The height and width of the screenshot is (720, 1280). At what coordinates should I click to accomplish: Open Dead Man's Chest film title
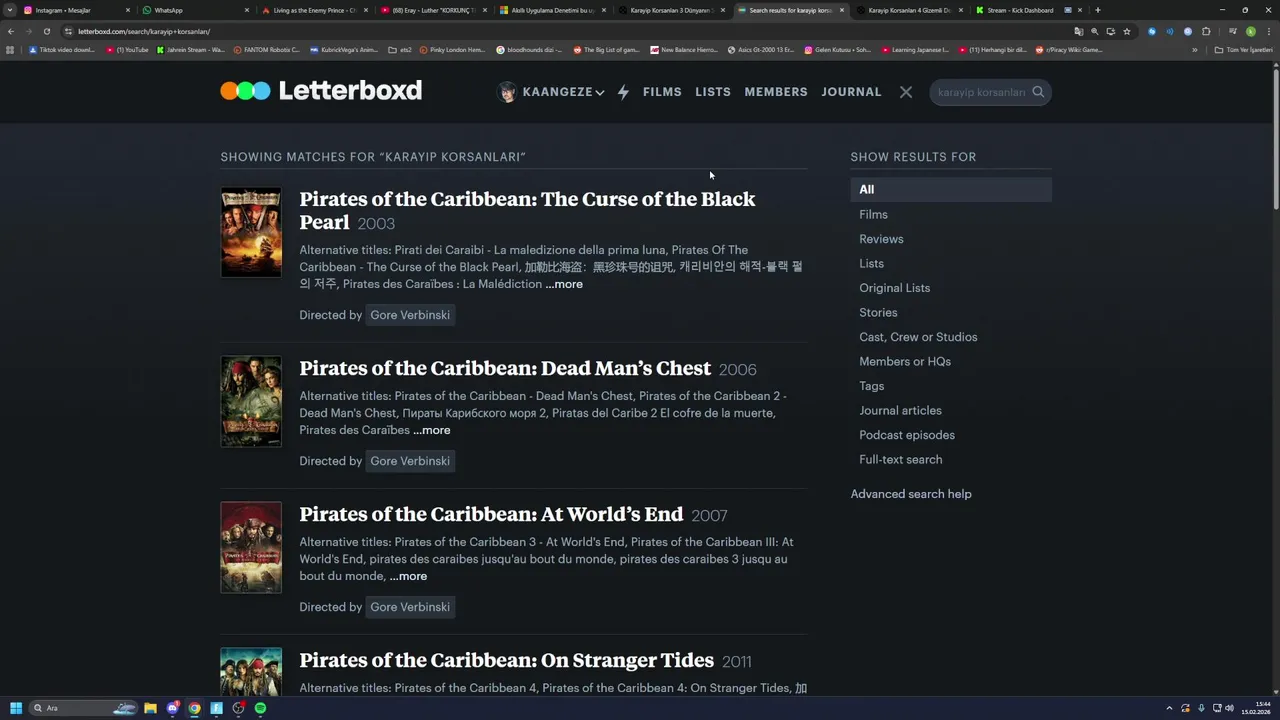(x=505, y=368)
